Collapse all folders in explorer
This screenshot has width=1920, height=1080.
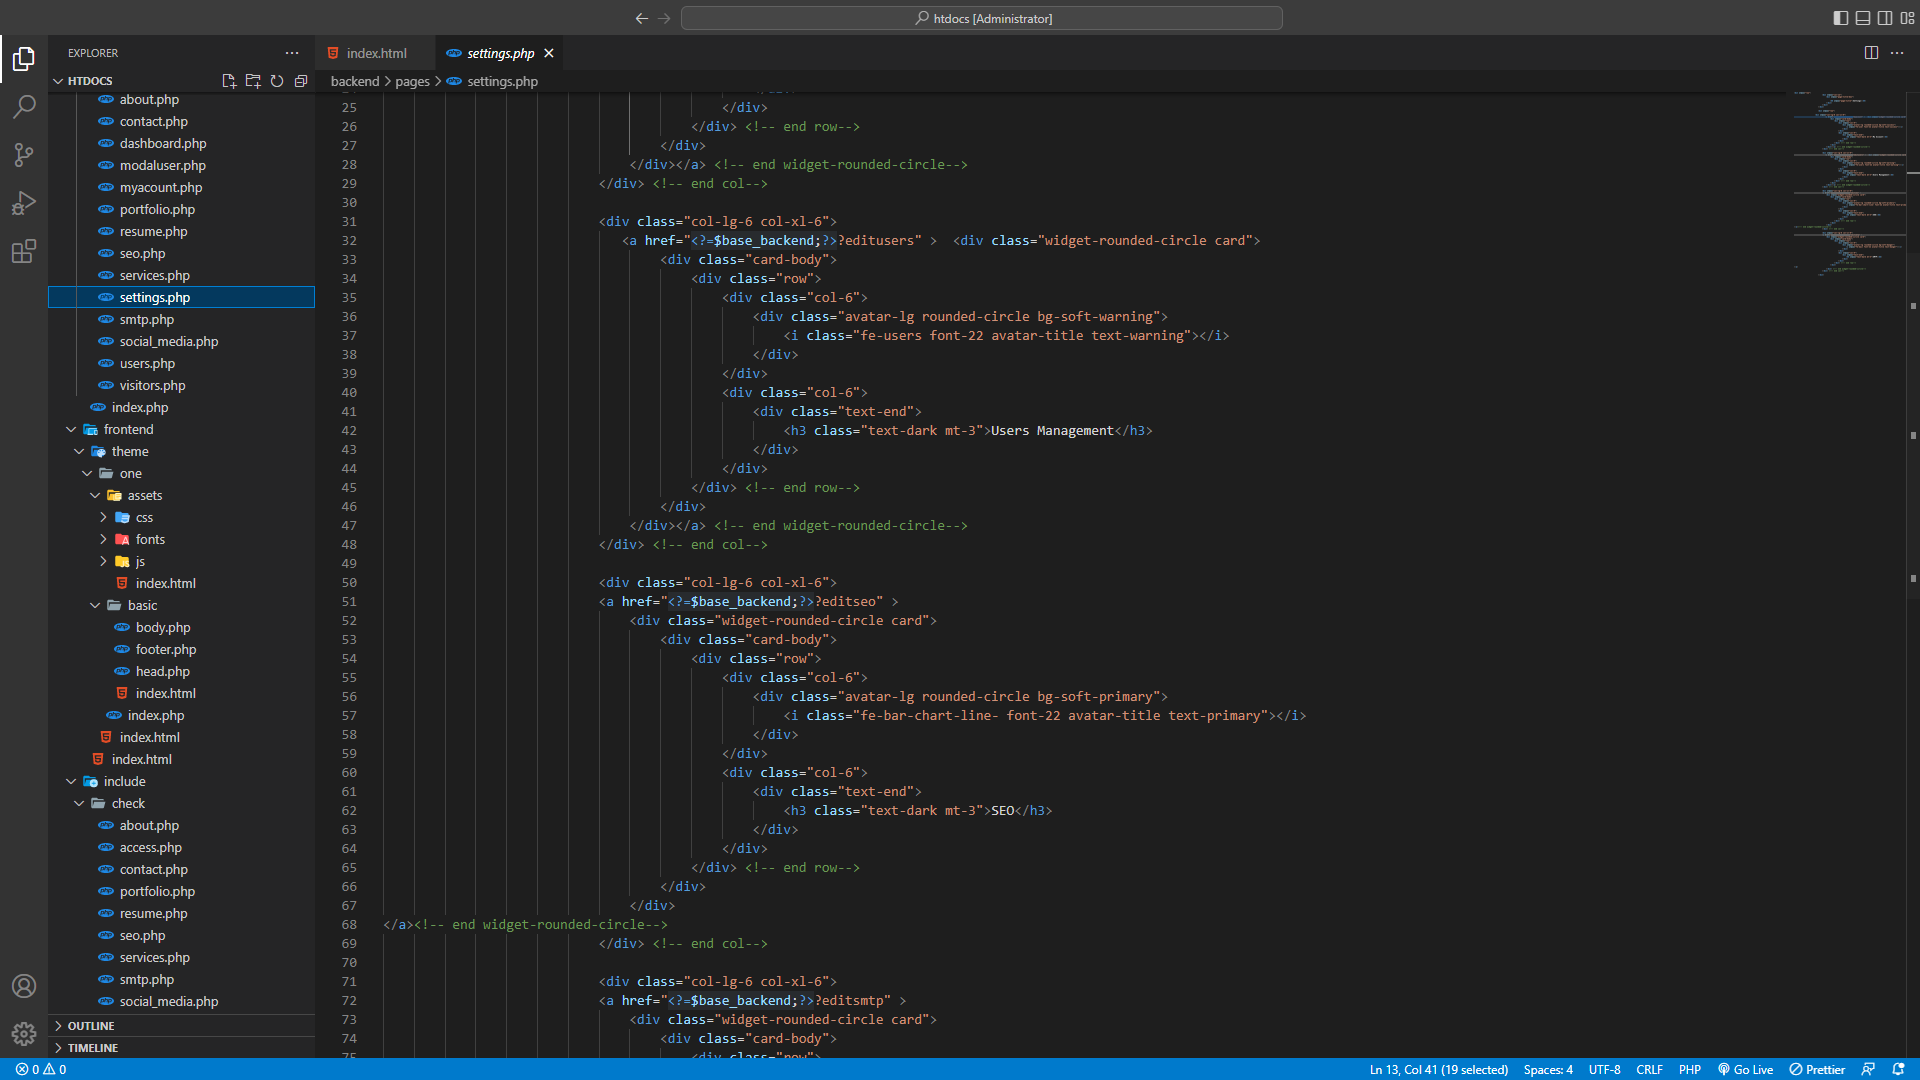click(301, 81)
